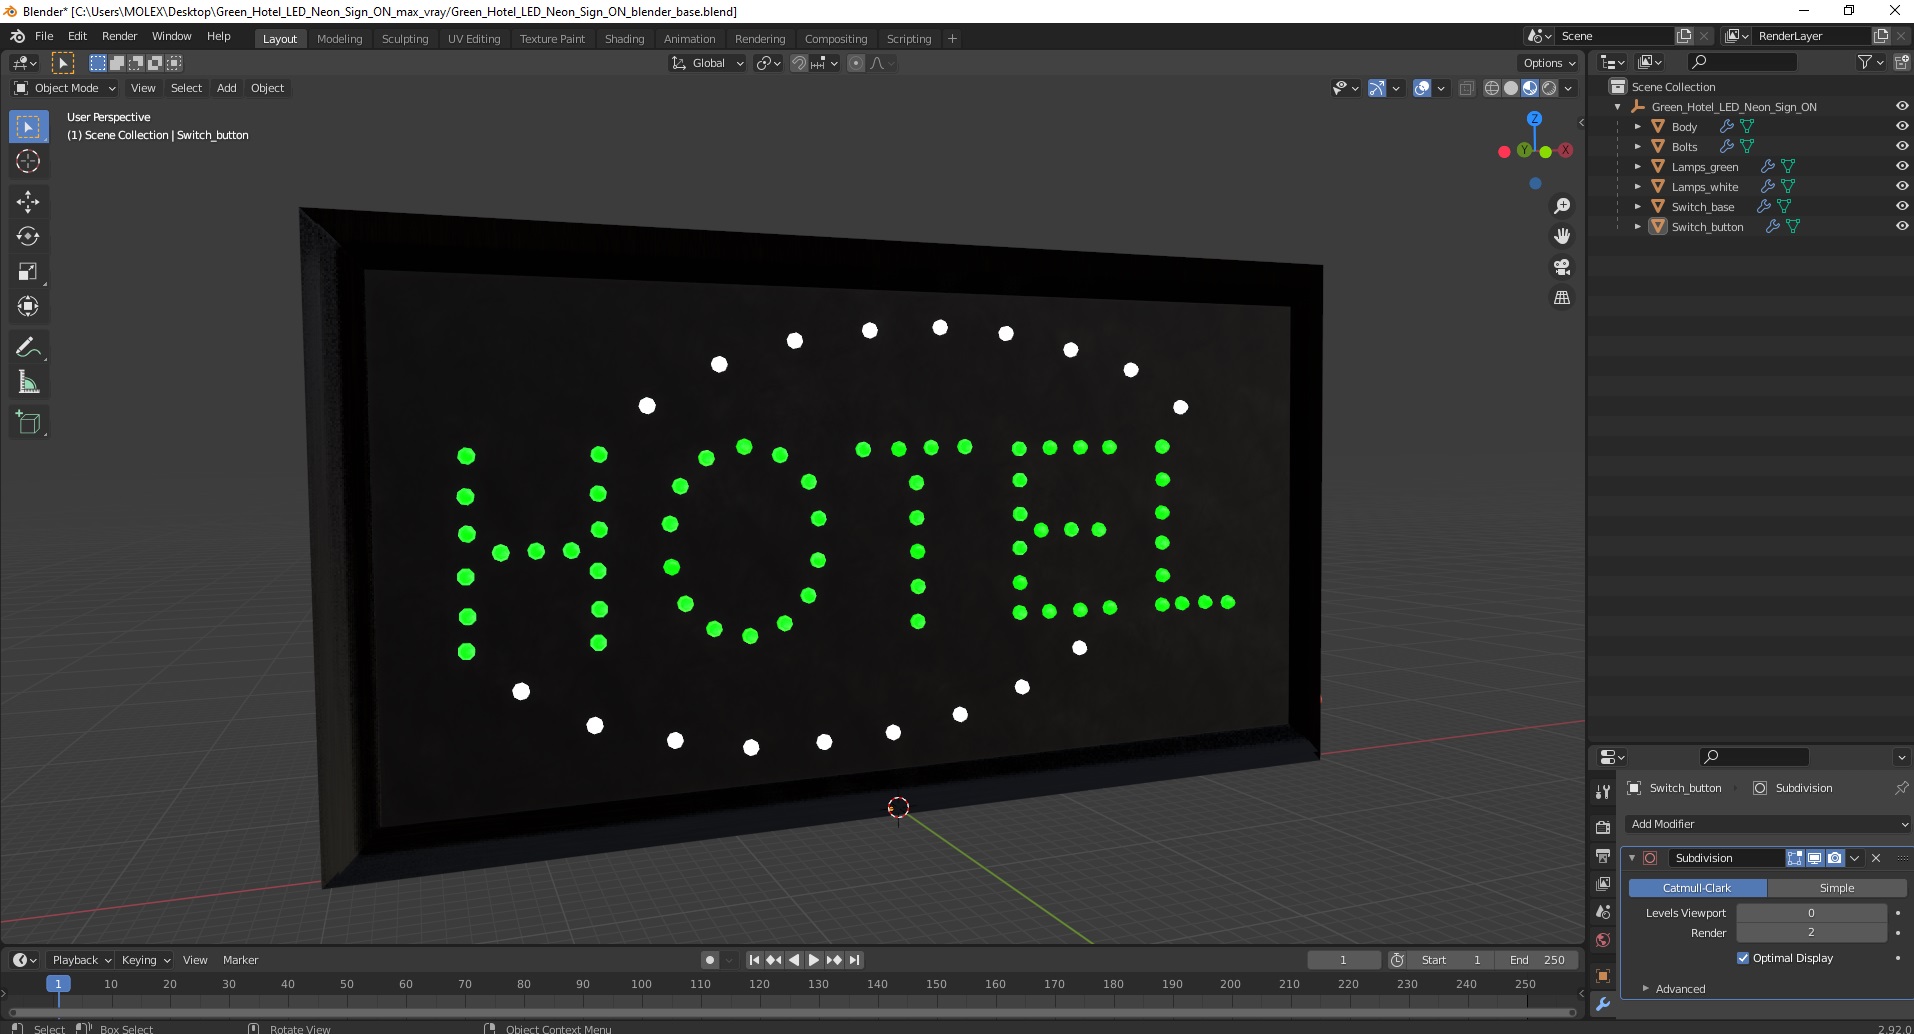1914x1034 pixels.
Task: Remove the Subdivision modifier
Action: [1876, 858]
